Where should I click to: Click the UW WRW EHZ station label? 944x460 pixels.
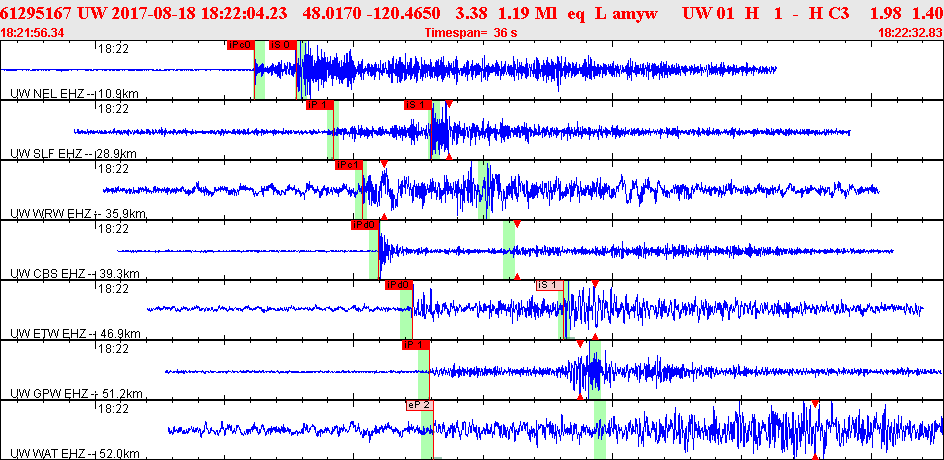tap(48, 213)
